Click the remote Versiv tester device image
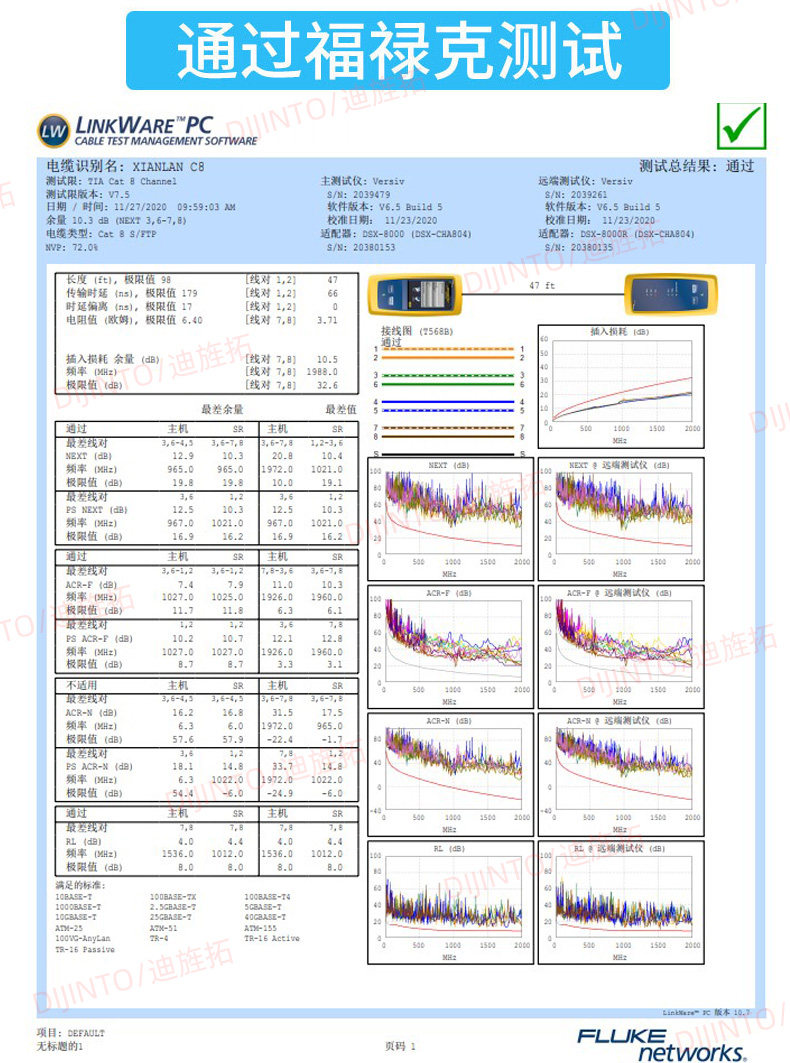The height and width of the screenshot is (1063, 790). point(671,294)
